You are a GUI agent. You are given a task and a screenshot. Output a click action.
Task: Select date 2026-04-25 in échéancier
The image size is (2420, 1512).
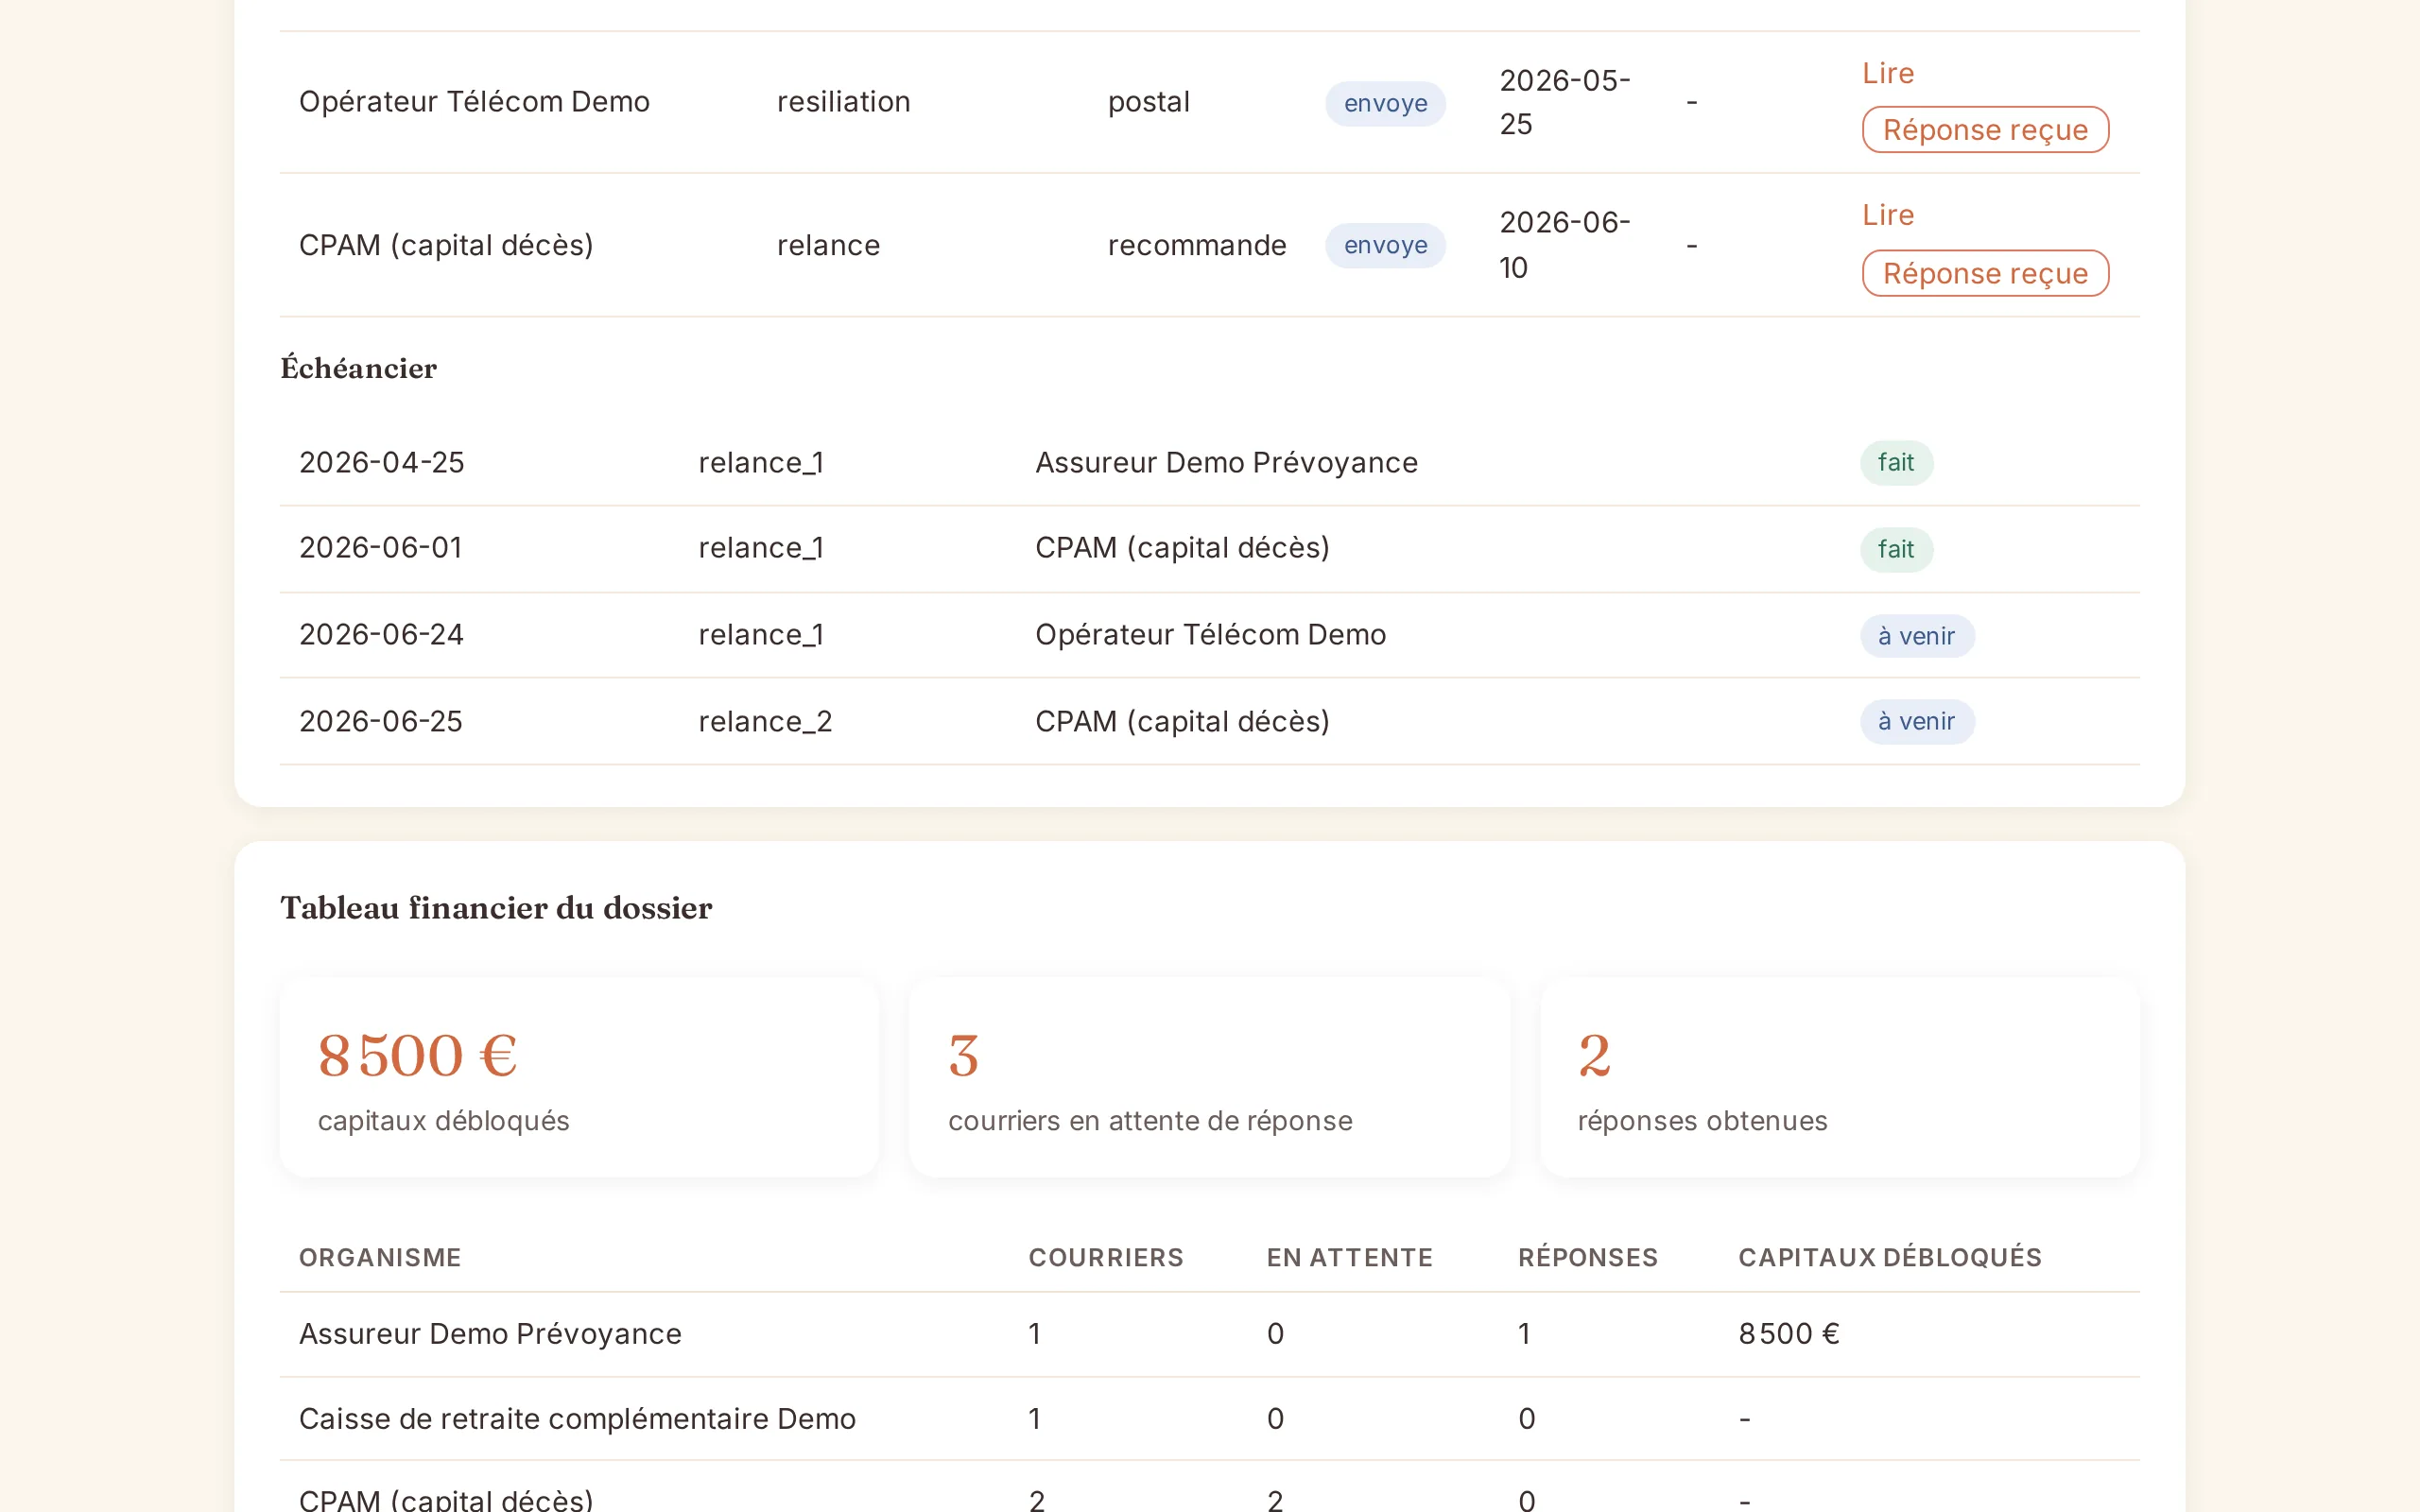(x=381, y=463)
